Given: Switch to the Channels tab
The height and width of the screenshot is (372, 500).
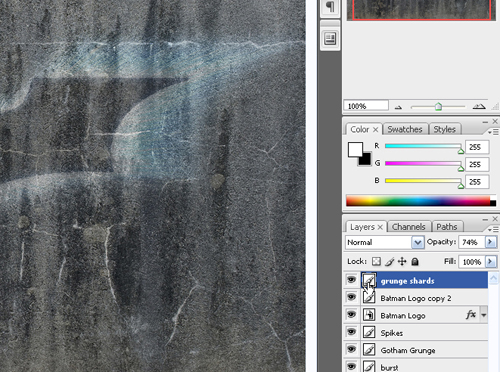Looking at the screenshot, I should pos(409,227).
